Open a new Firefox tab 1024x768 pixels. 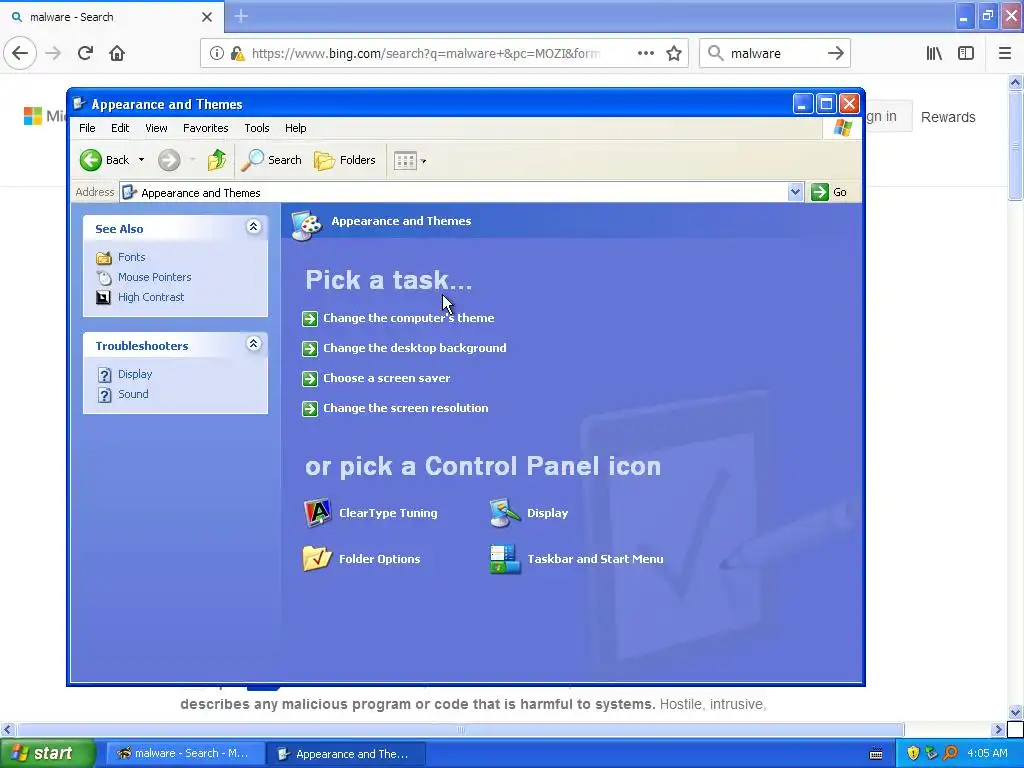click(x=241, y=16)
